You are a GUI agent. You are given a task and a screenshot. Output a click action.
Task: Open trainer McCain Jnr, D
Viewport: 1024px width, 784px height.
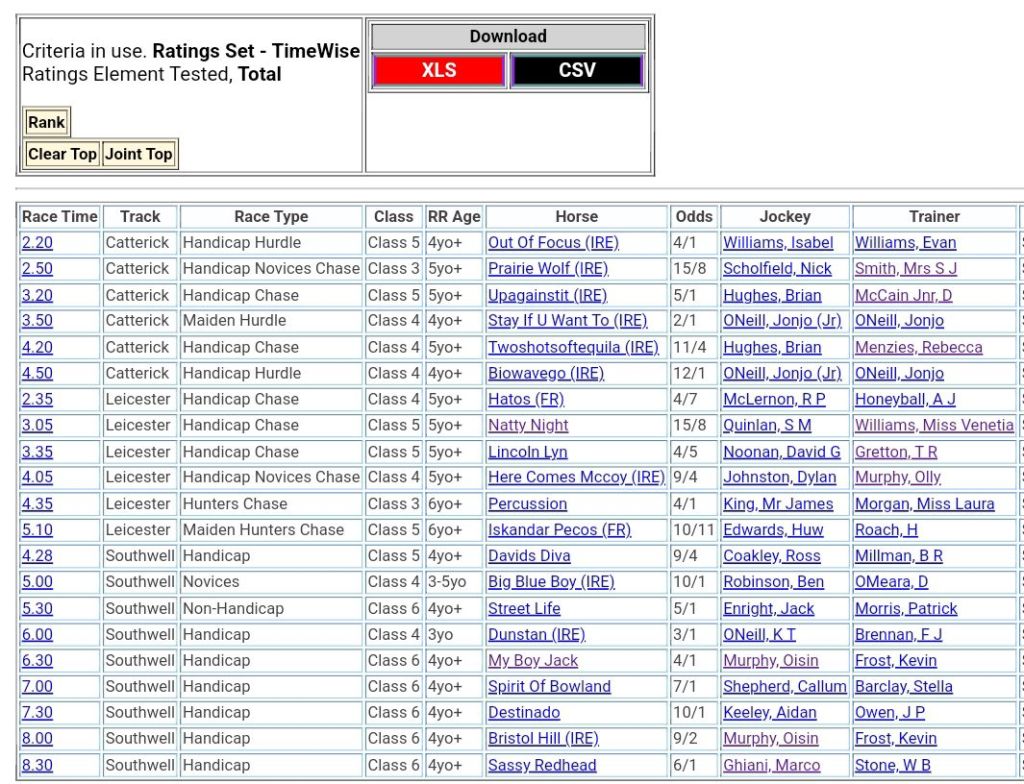(903, 295)
